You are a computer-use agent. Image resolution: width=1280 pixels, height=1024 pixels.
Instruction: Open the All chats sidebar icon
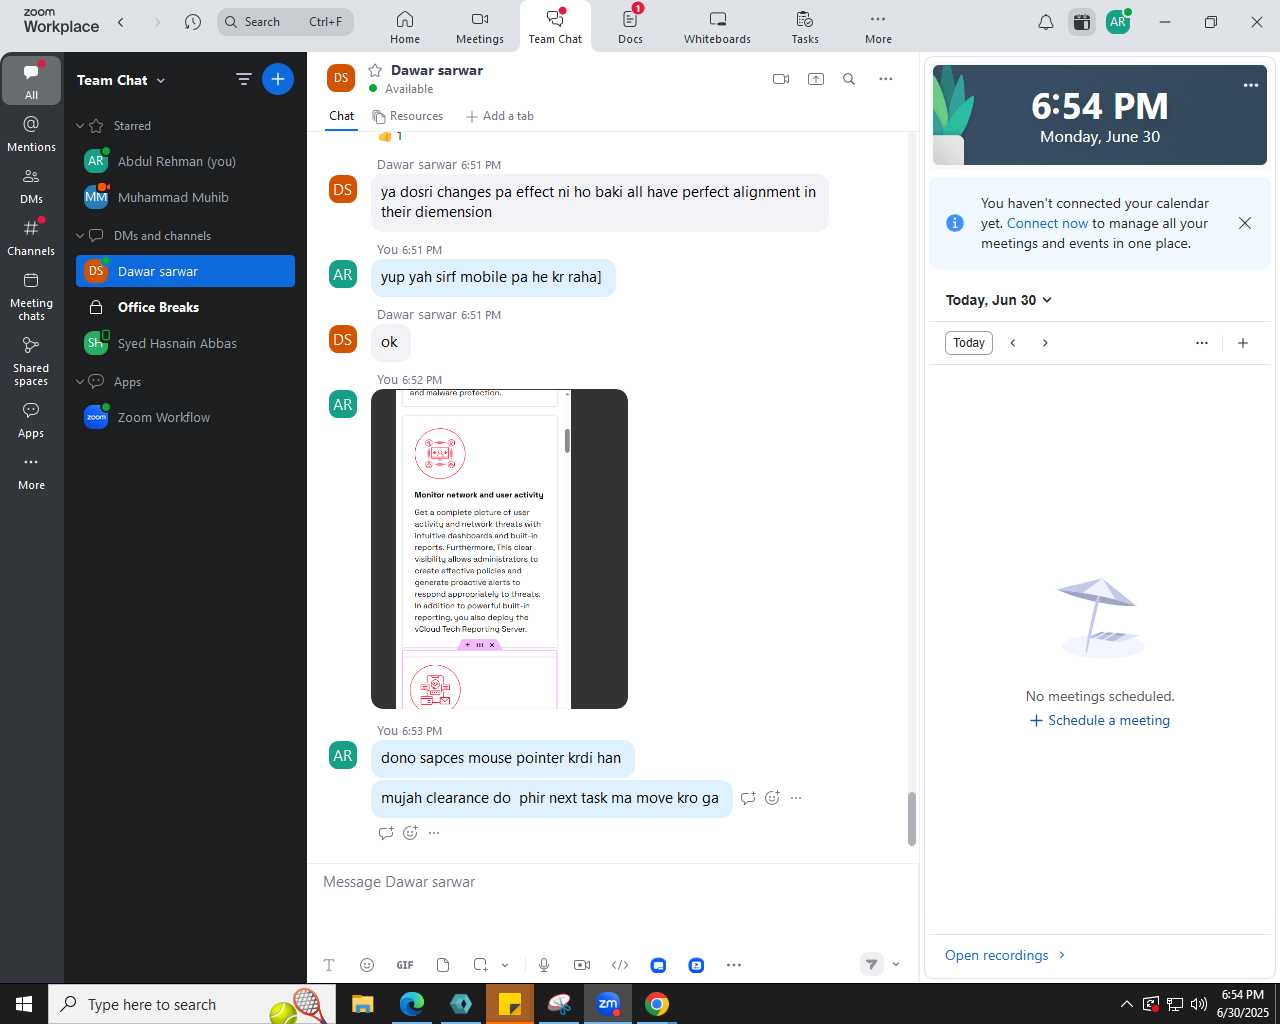pyautogui.click(x=31, y=80)
